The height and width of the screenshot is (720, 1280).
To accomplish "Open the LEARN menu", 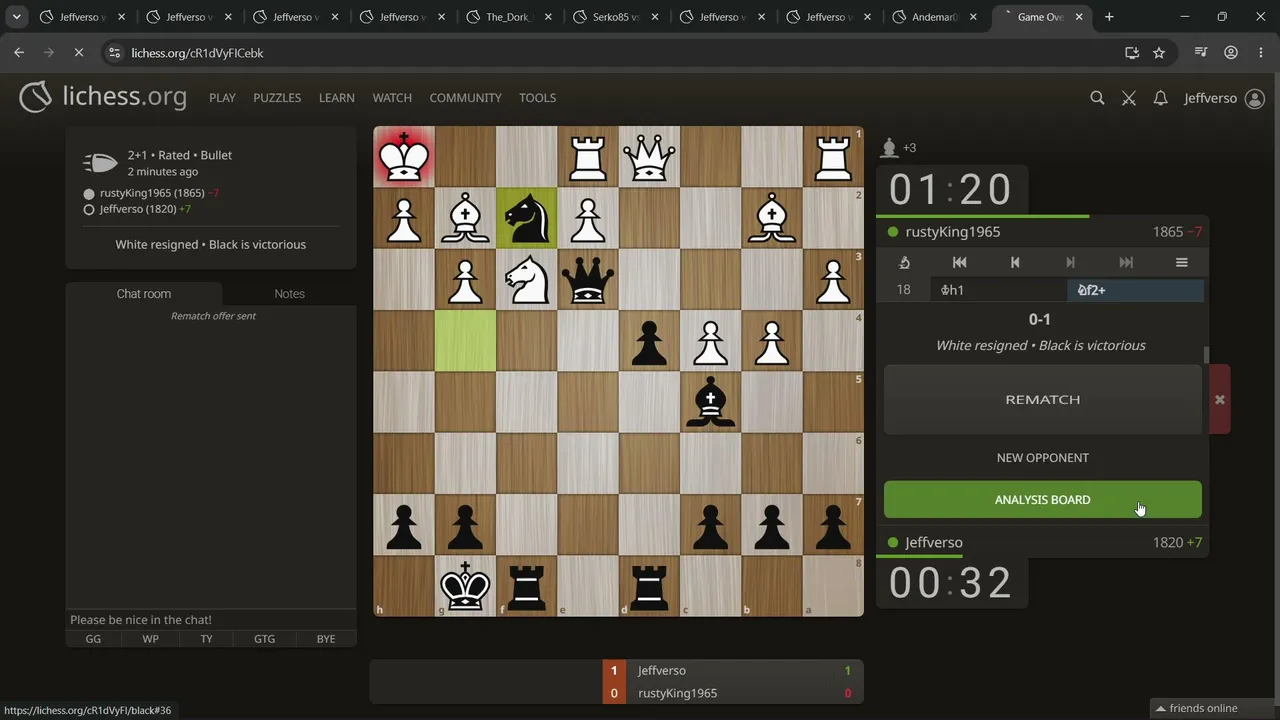I will [x=337, y=98].
